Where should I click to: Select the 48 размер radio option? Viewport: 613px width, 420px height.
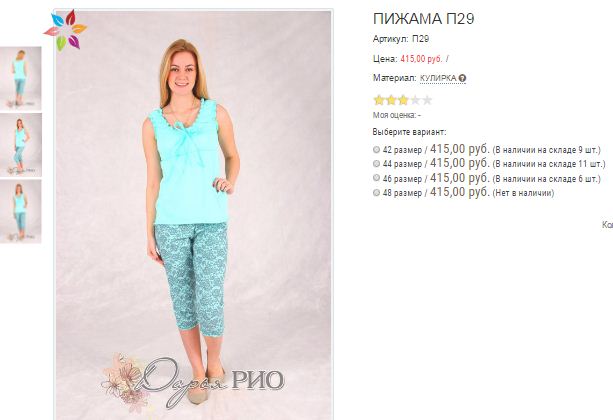pos(376,192)
